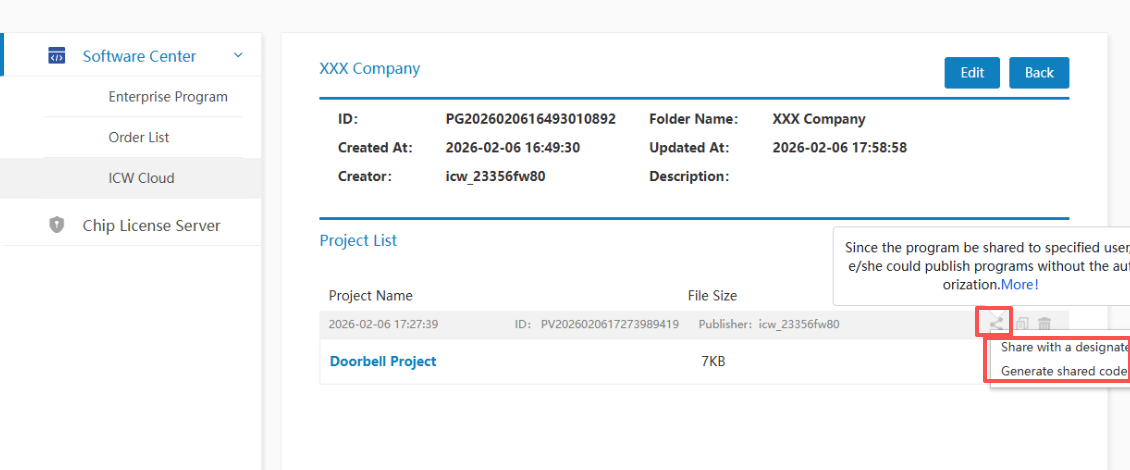
Task: Click the Project Name column header
Action: point(370,295)
